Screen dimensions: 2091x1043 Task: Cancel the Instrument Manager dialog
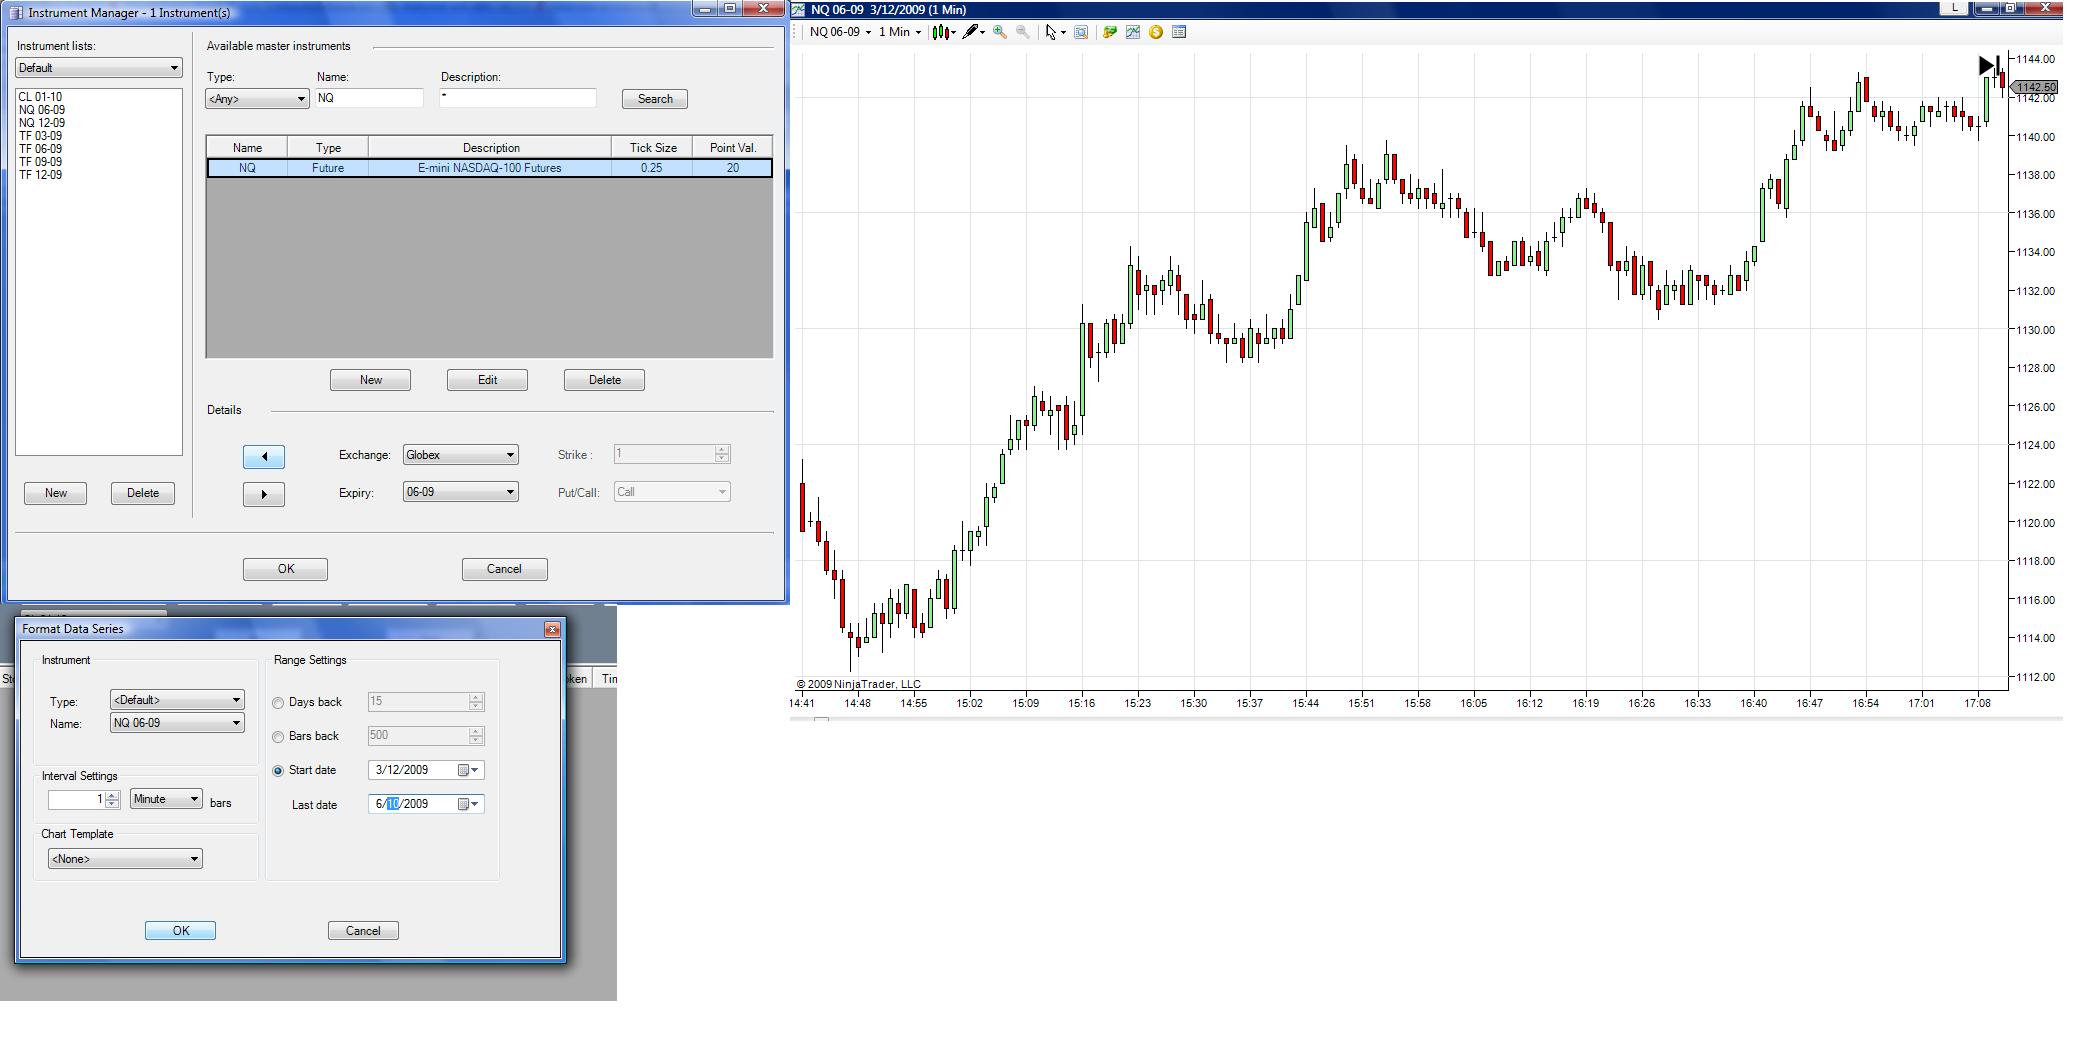coord(504,569)
